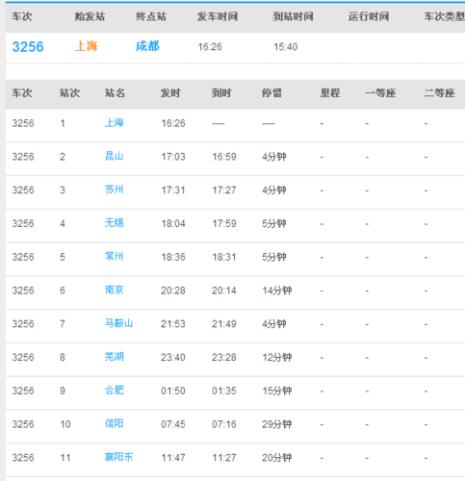Select stop number 11 in 襄阳东 row
Viewport: 465px width, 481px height.
[x=65, y=458]
